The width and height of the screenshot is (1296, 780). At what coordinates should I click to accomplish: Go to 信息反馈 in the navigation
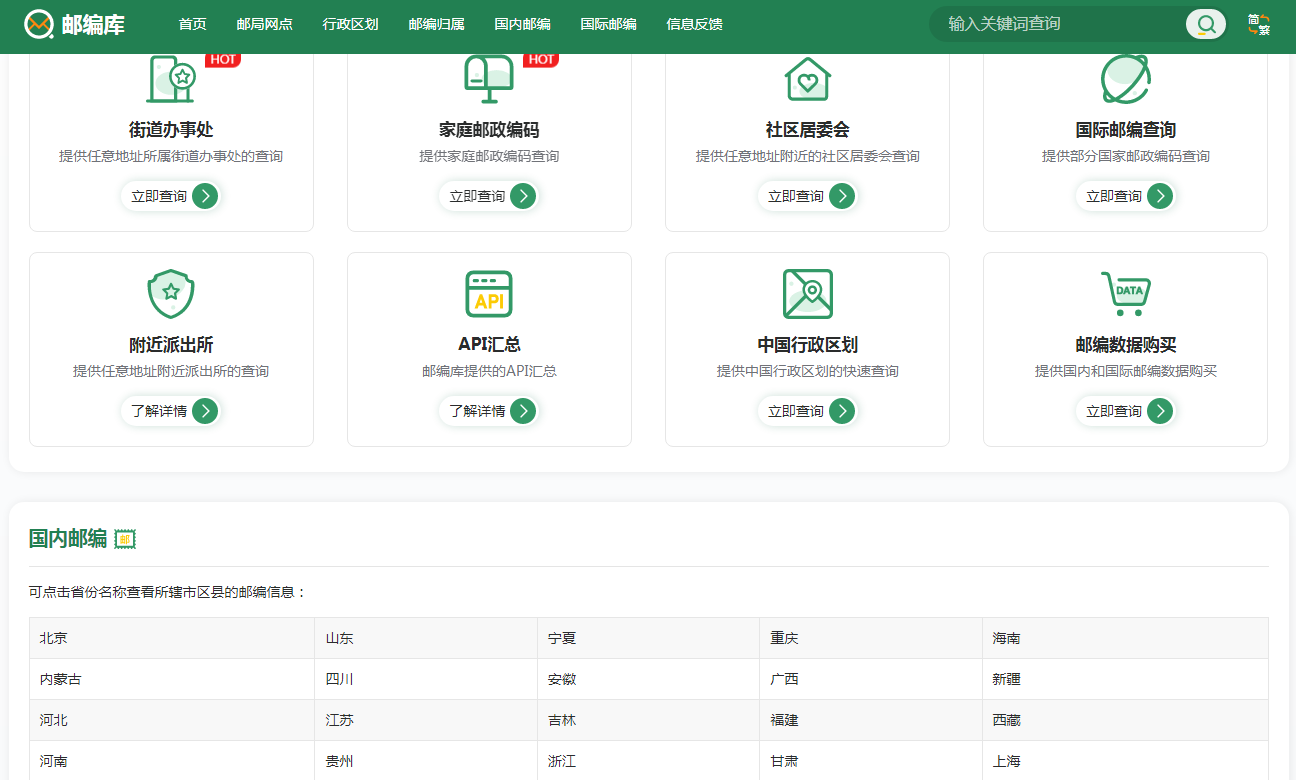(694, 24)
